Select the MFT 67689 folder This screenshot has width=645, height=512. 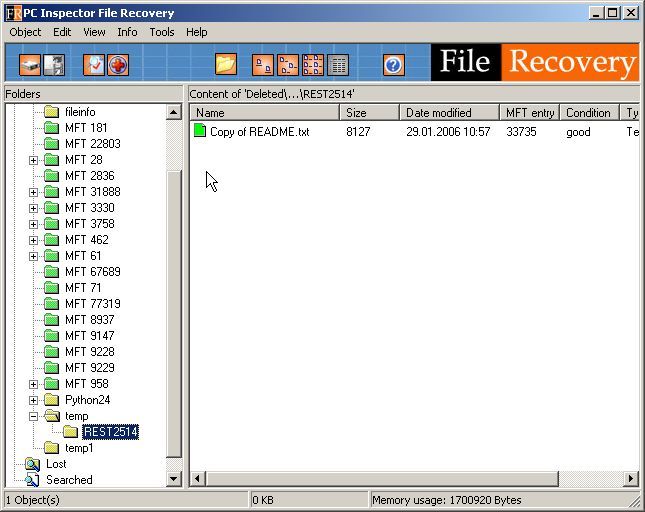[93, 272]
